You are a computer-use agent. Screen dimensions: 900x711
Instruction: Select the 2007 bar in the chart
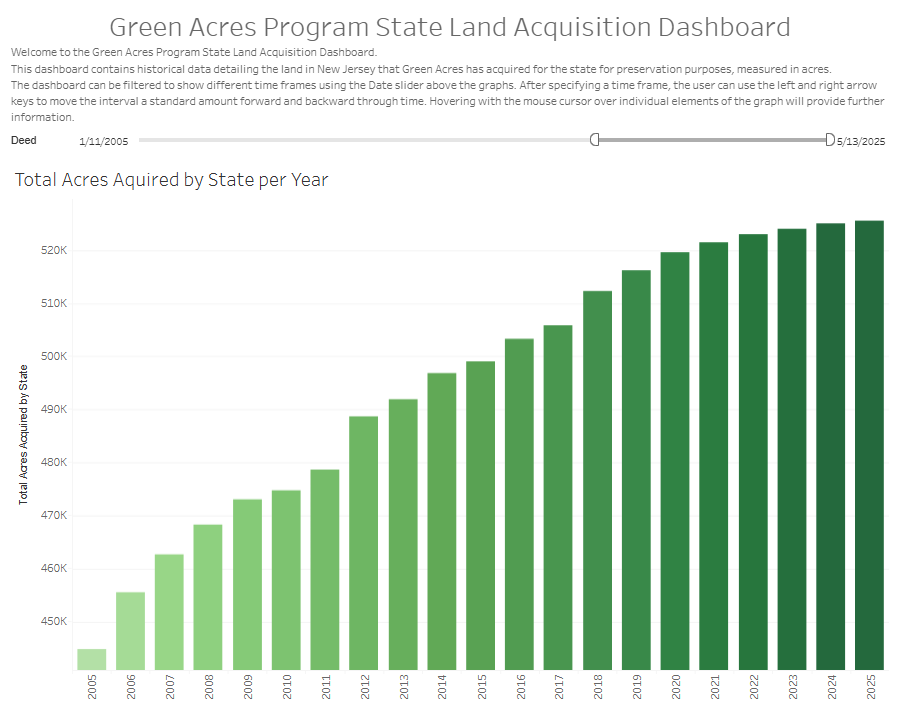pos(169,612)
